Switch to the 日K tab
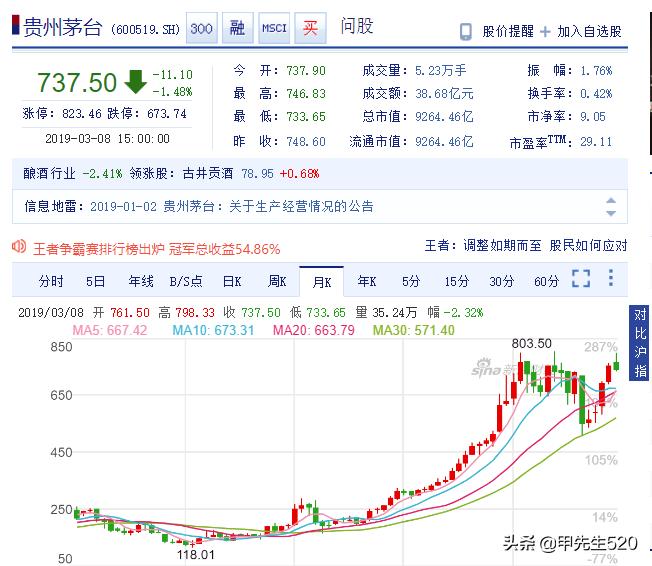This screenshot has height=566, width=652. pos(232,282)
